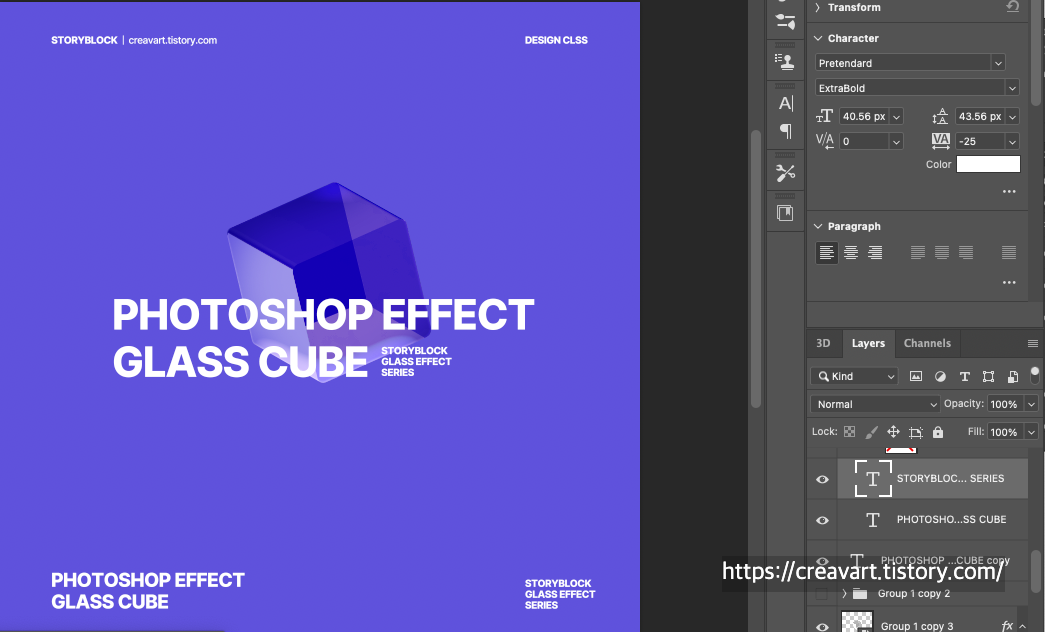Click the white text Color swatch

pyautogui.click(x=988, y=164)
